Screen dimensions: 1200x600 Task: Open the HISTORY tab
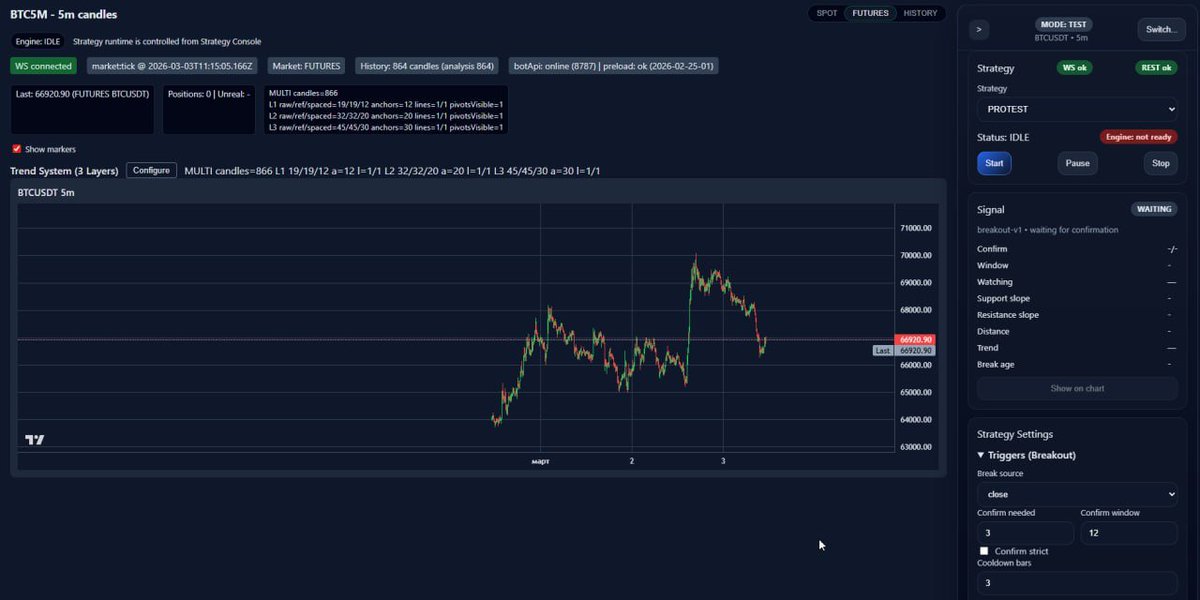(920, 13)
